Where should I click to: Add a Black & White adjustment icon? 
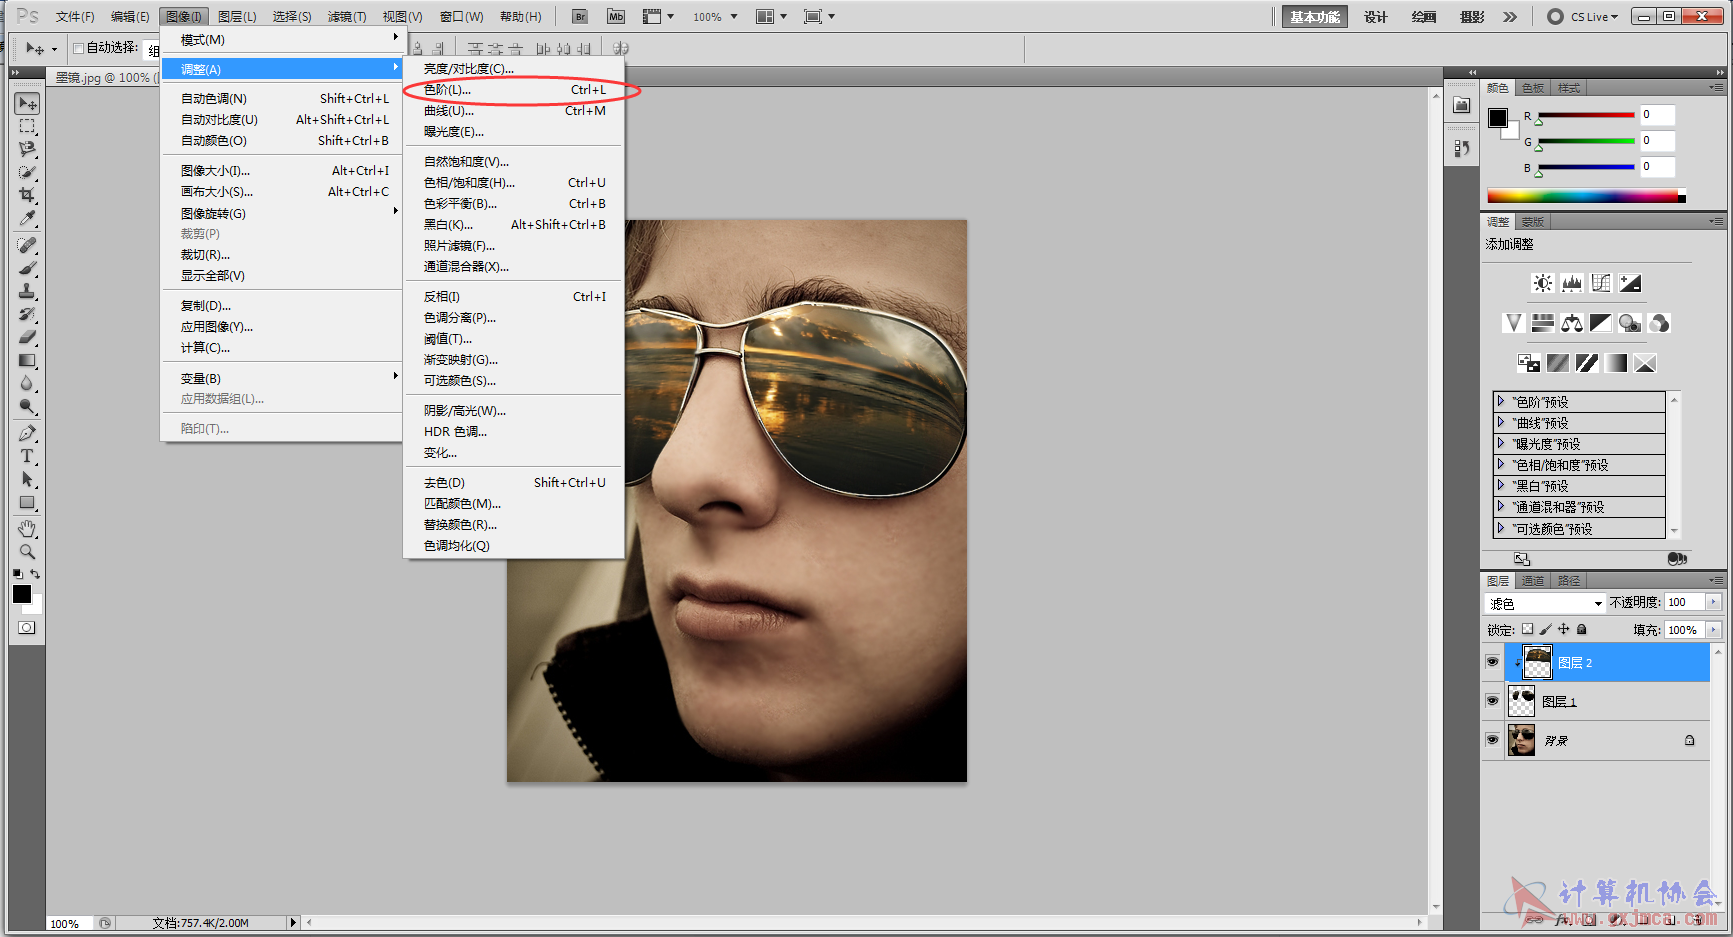coord(1601,323)
